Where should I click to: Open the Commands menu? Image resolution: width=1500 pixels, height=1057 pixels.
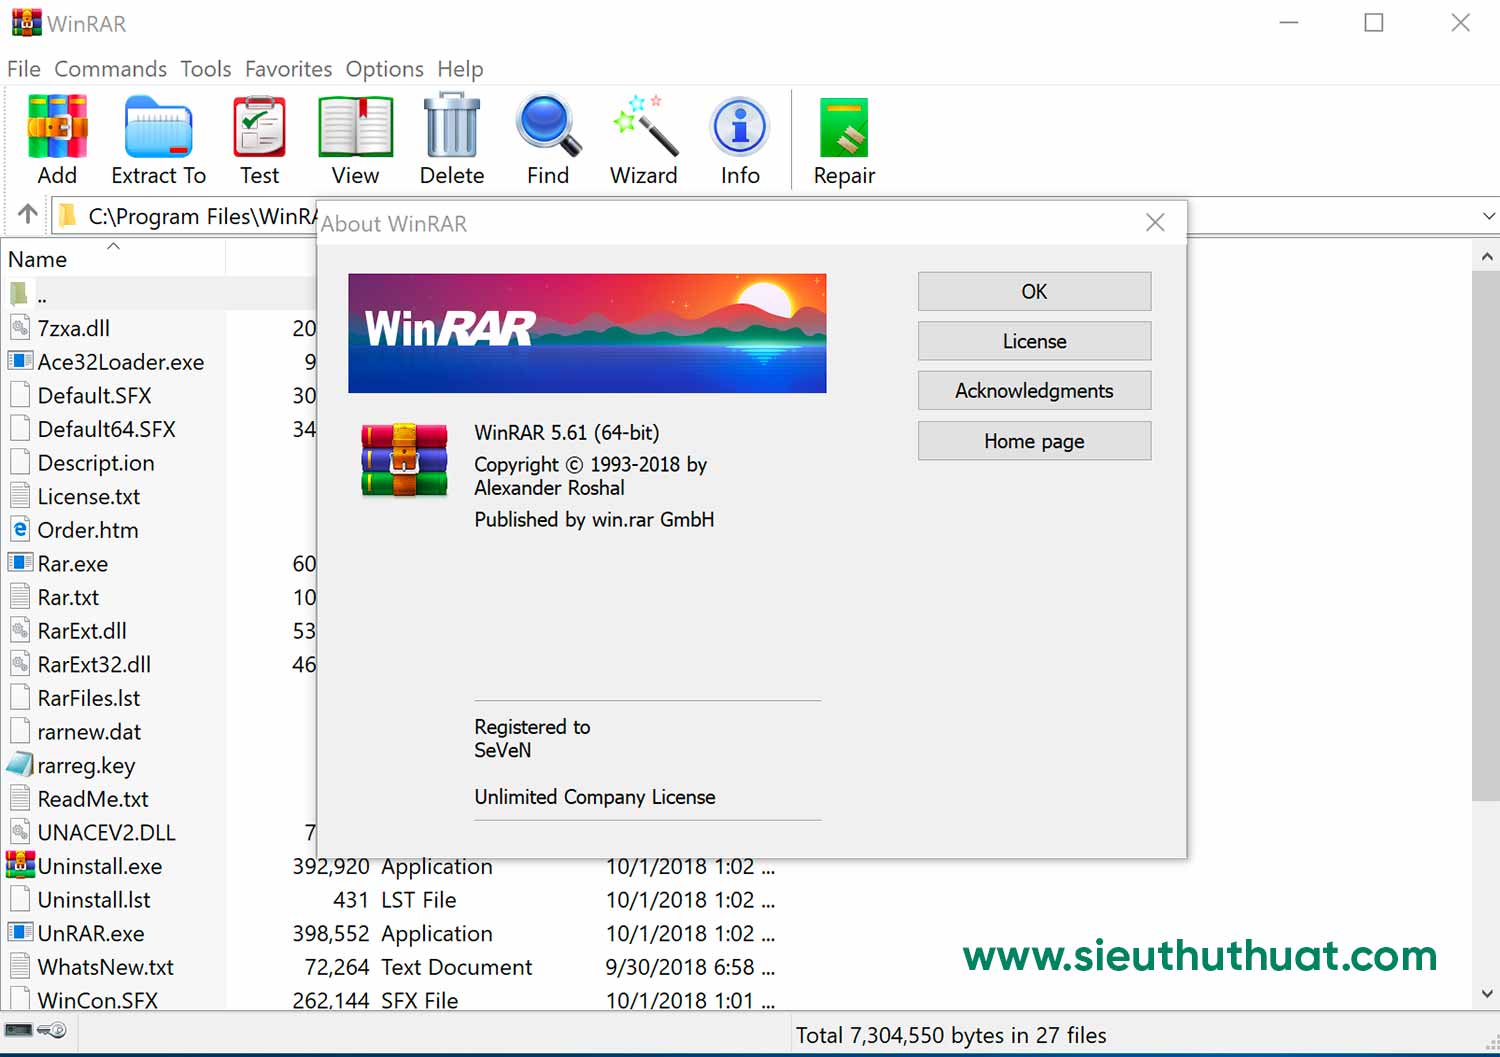tap(111, 69)
